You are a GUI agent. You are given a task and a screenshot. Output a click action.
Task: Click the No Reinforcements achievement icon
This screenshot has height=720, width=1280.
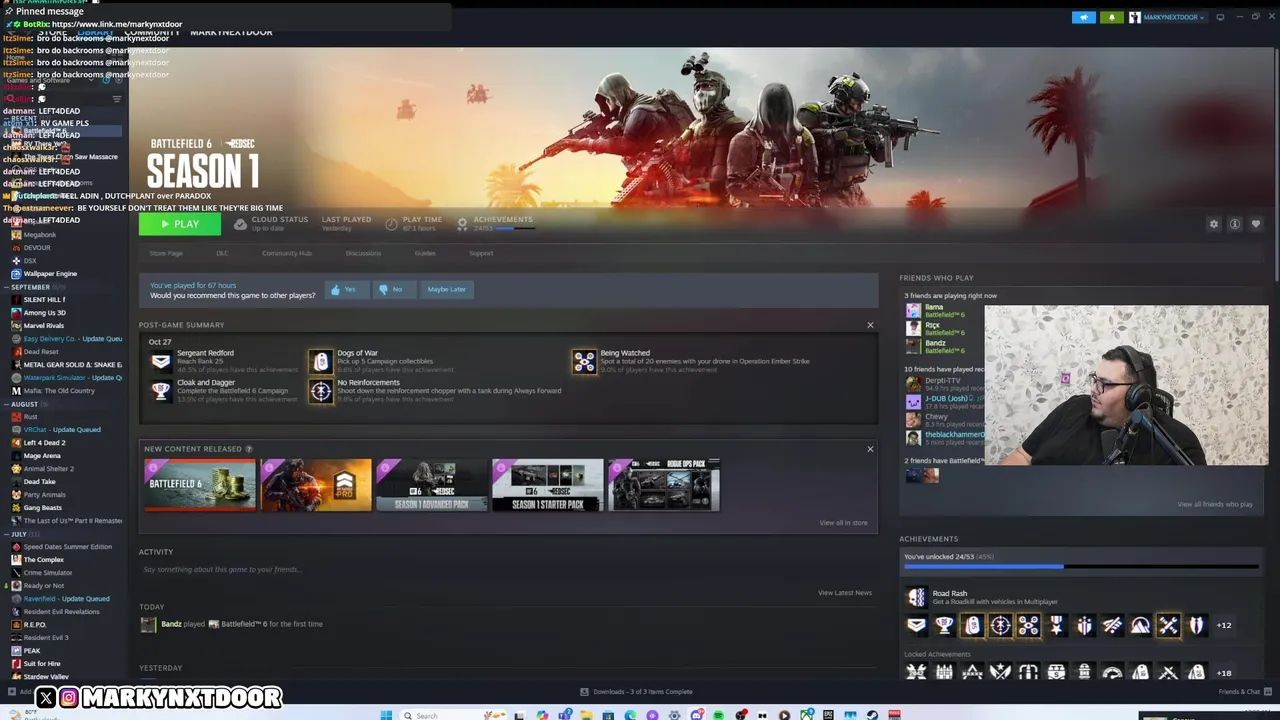point(320,391)
